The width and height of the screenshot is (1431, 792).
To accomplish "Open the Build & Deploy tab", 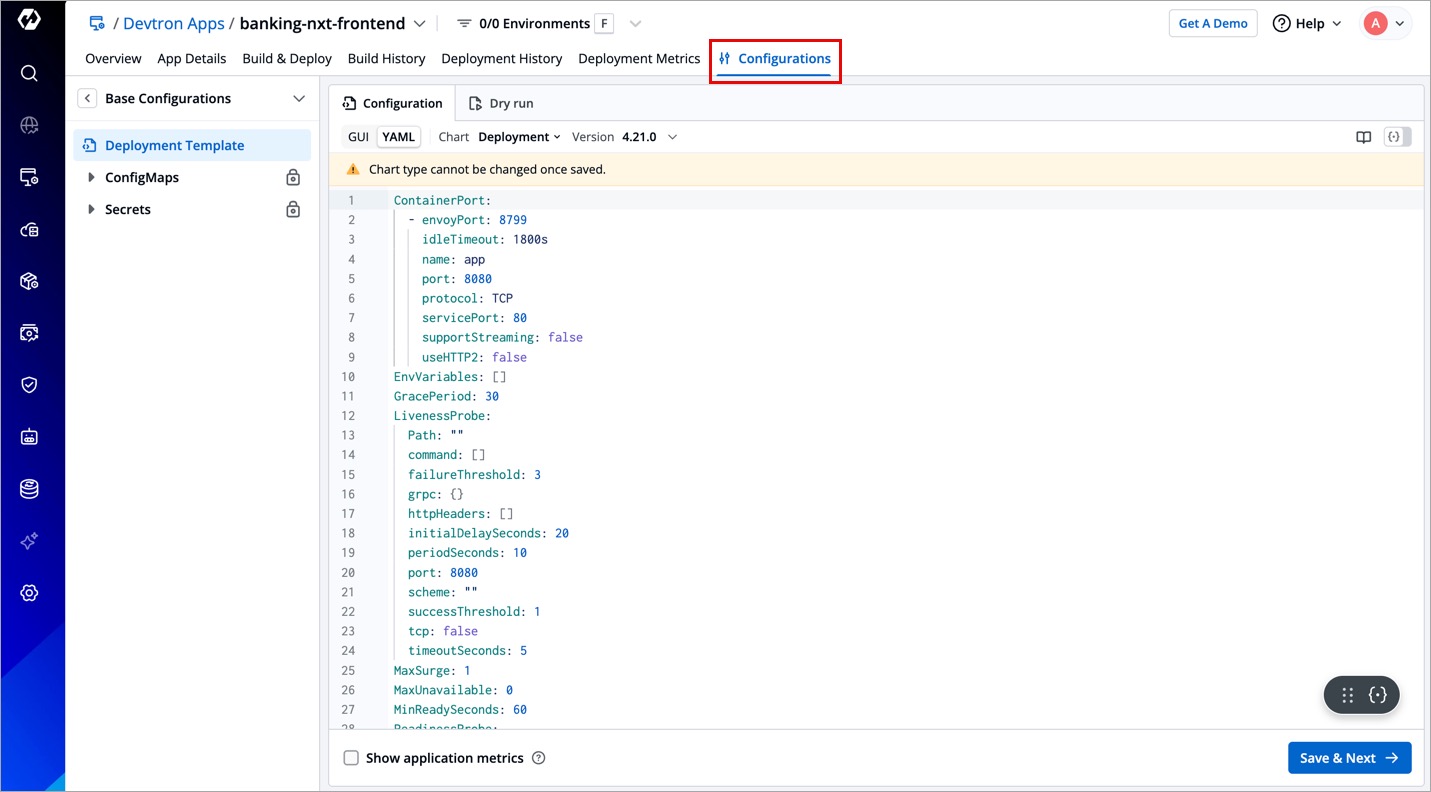I will click(287, 58).
